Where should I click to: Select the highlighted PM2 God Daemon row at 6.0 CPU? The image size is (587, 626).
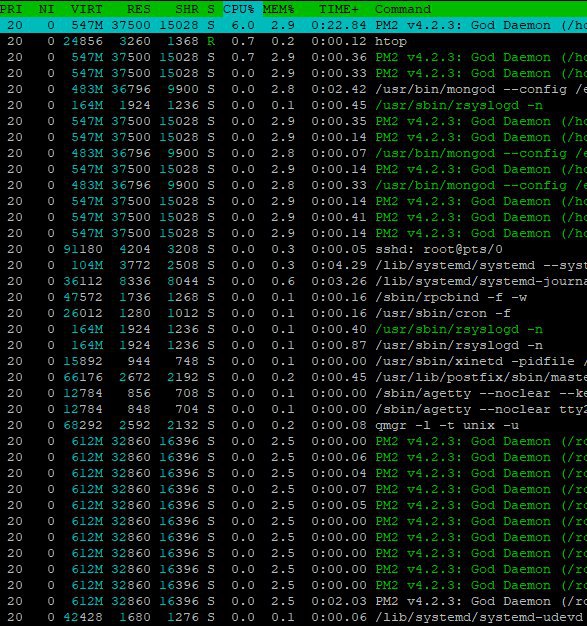click(x=294, y=25)
